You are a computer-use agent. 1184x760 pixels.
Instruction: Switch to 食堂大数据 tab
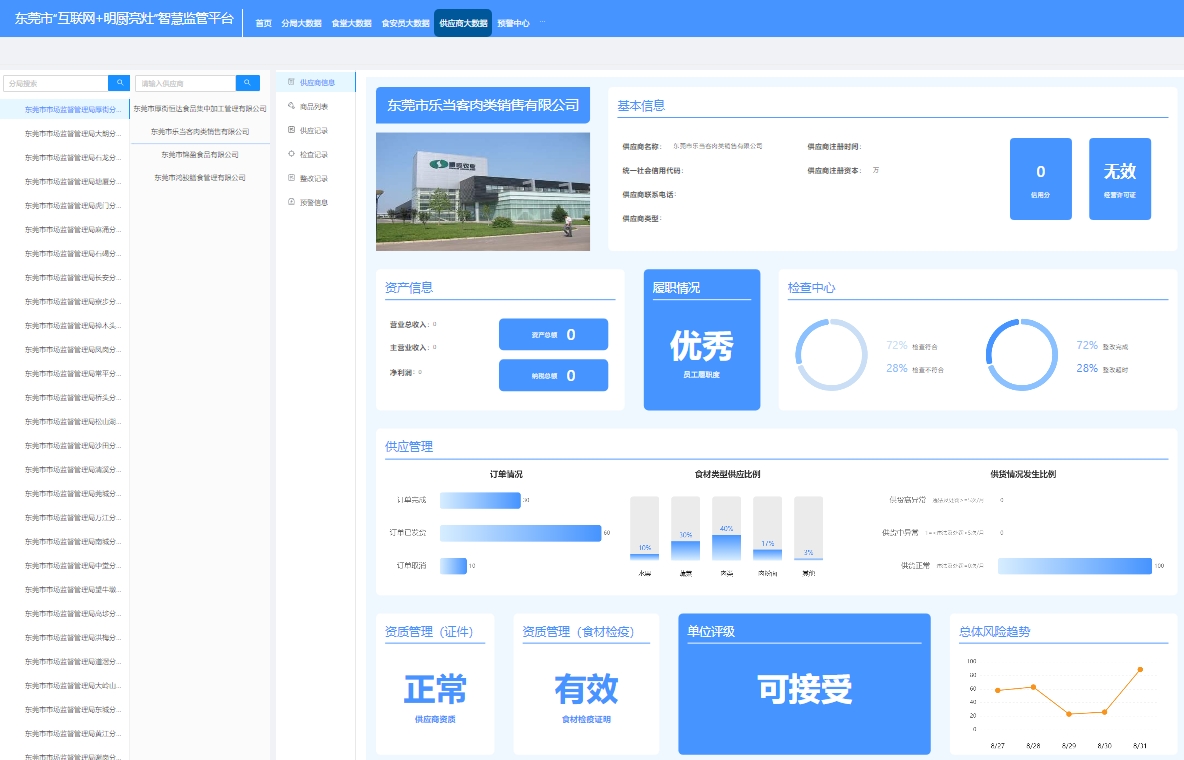pos(352,23)
